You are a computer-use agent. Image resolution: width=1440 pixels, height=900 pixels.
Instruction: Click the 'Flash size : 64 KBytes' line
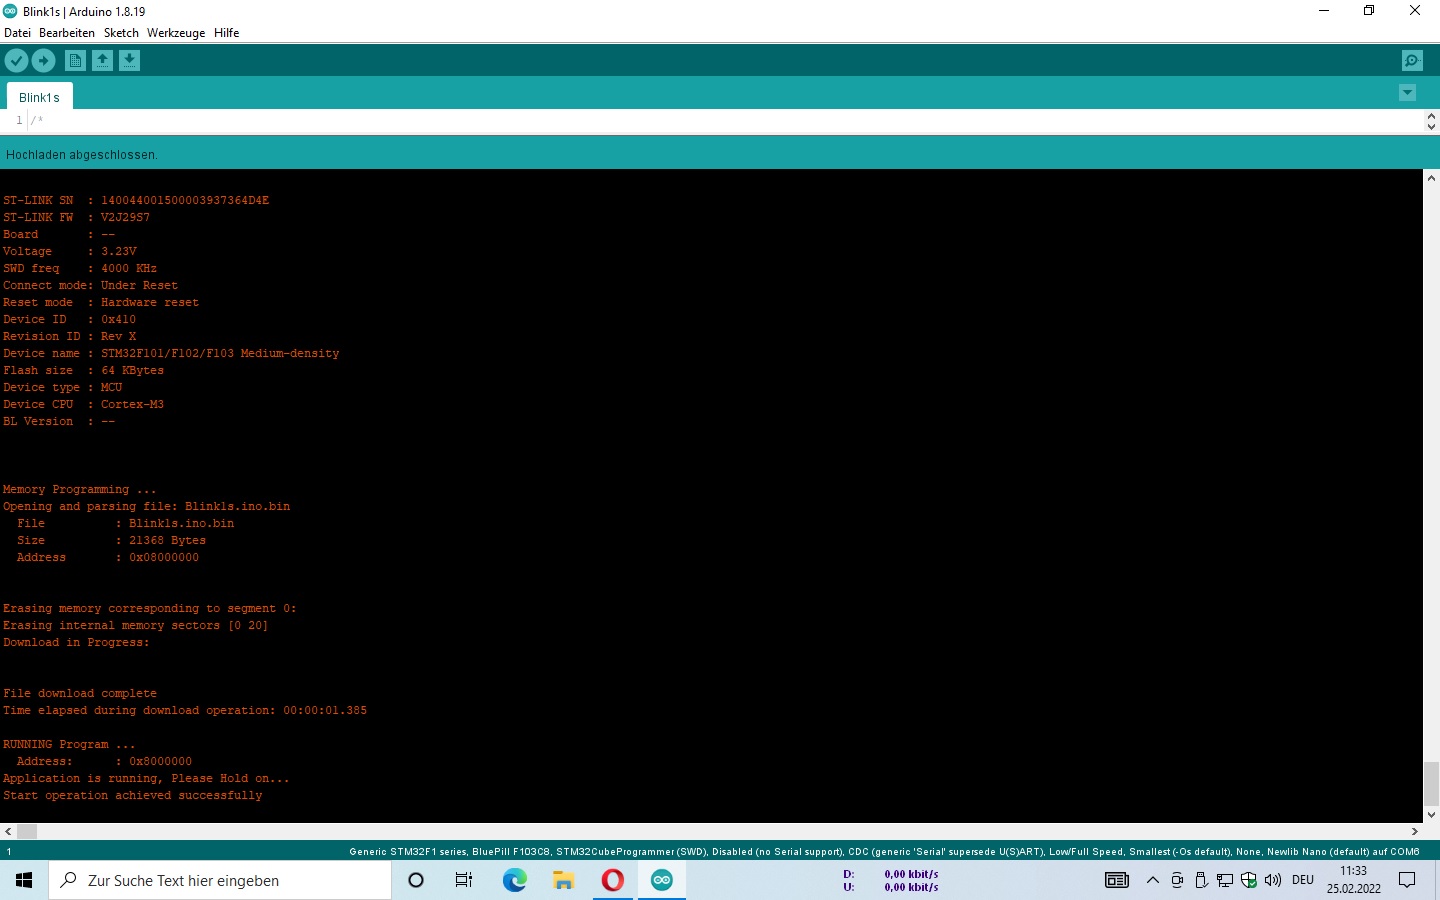(x=83, y=370)
